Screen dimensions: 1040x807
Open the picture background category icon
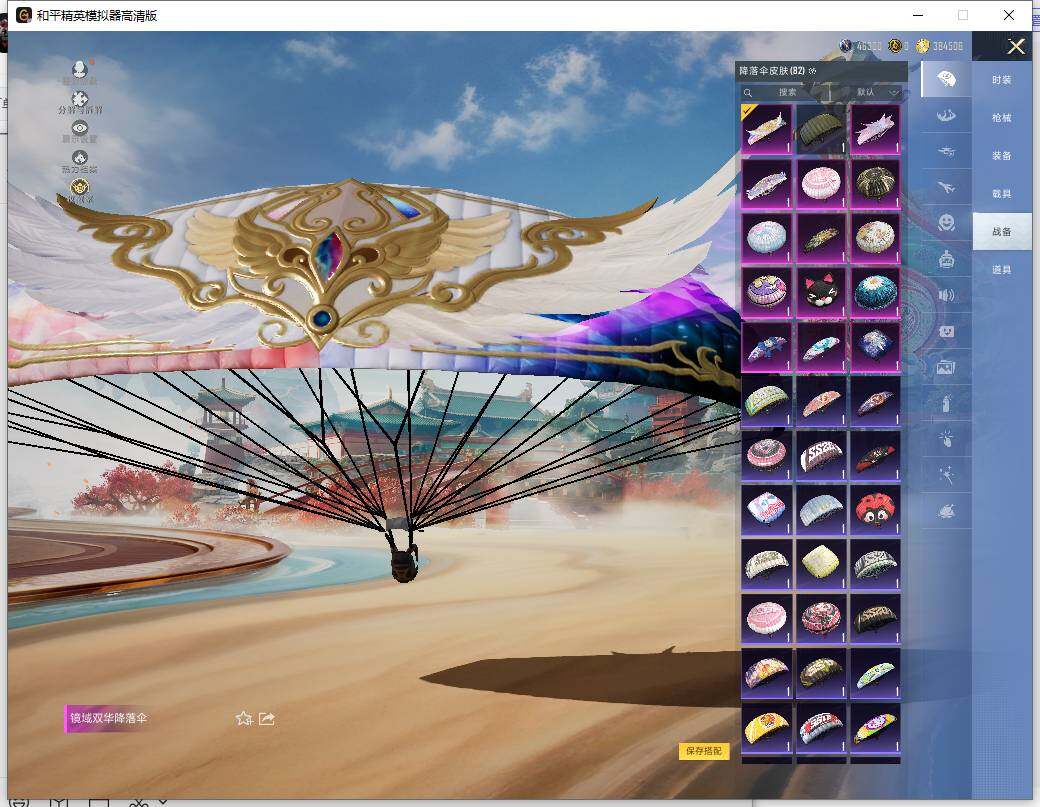[946, 367]
